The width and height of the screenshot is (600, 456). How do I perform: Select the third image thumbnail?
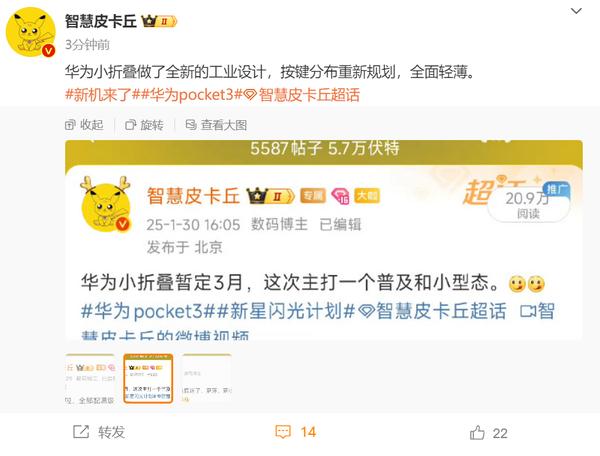coord(207,379)
